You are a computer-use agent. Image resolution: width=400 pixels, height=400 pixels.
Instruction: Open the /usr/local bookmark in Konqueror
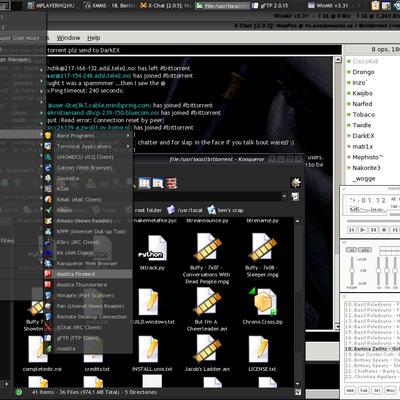(185, 210)
